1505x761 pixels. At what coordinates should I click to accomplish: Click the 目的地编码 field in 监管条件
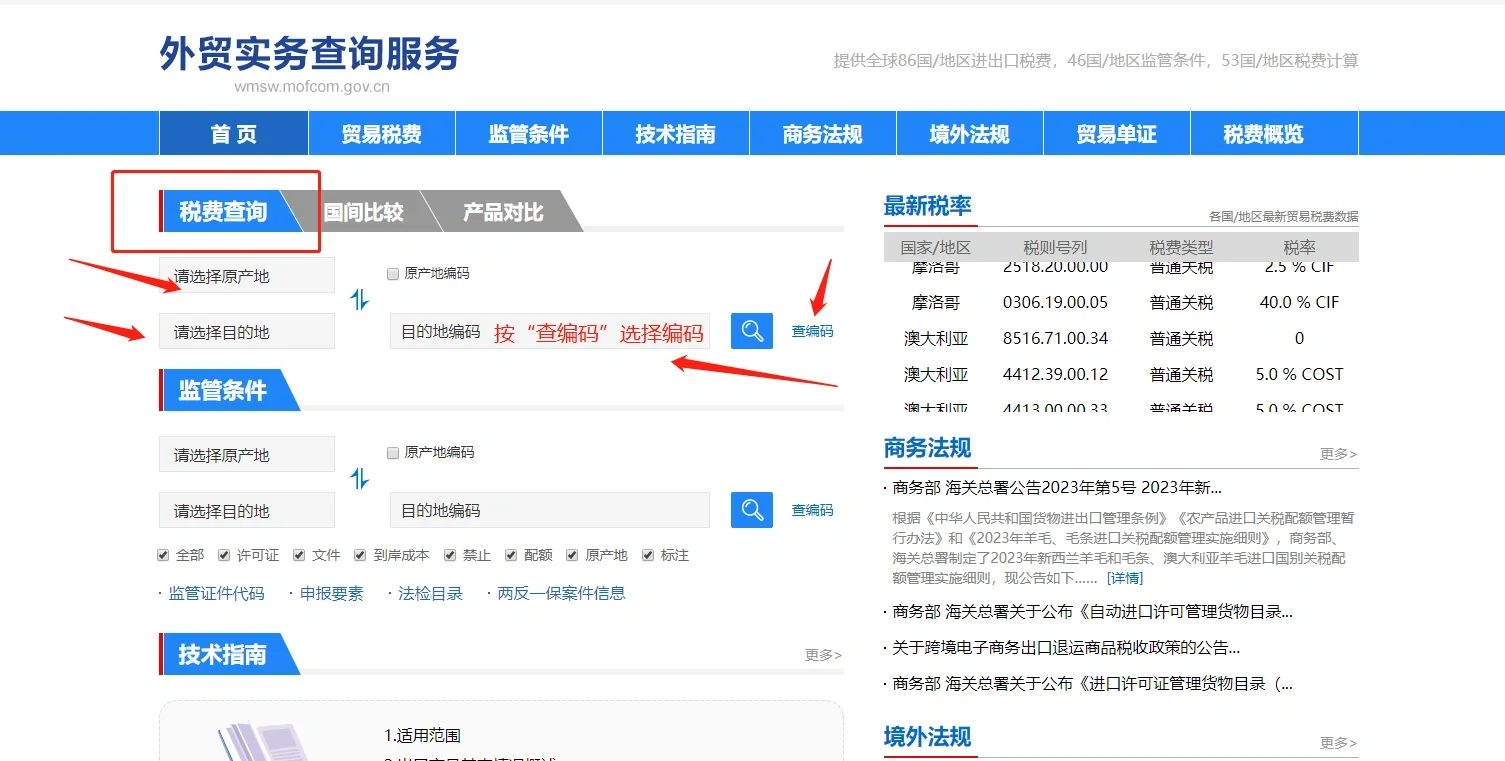tap(550, 511)
